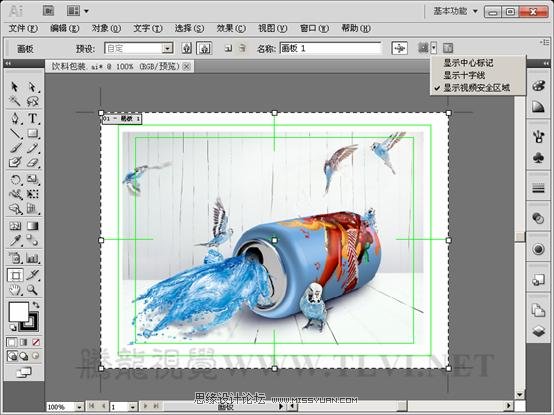Go to Bridge via the Br icon
The height and width of the screenshot is (415, 554).
[x=48, y=11]
